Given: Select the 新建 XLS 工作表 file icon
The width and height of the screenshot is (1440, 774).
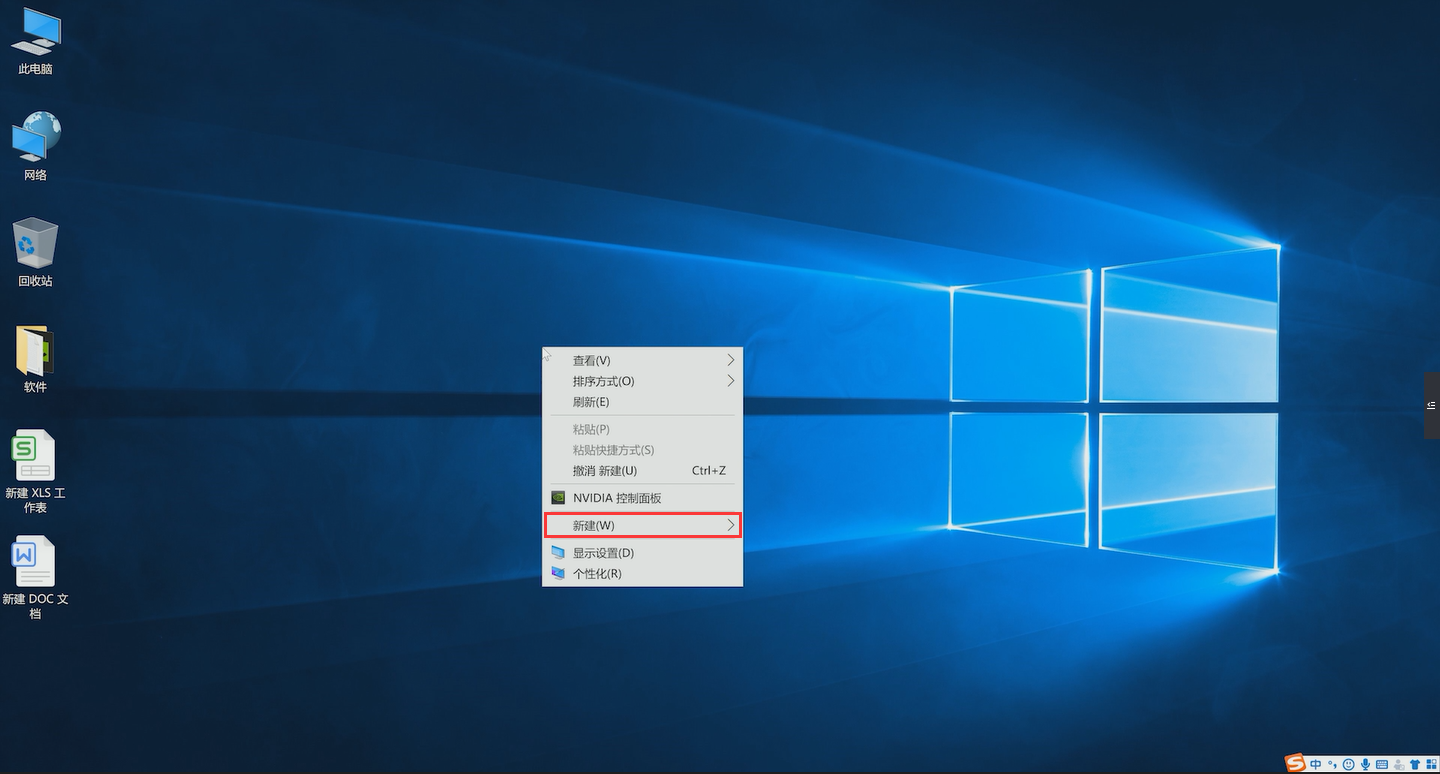Looking at the screenshot, I should coord(35,472).
